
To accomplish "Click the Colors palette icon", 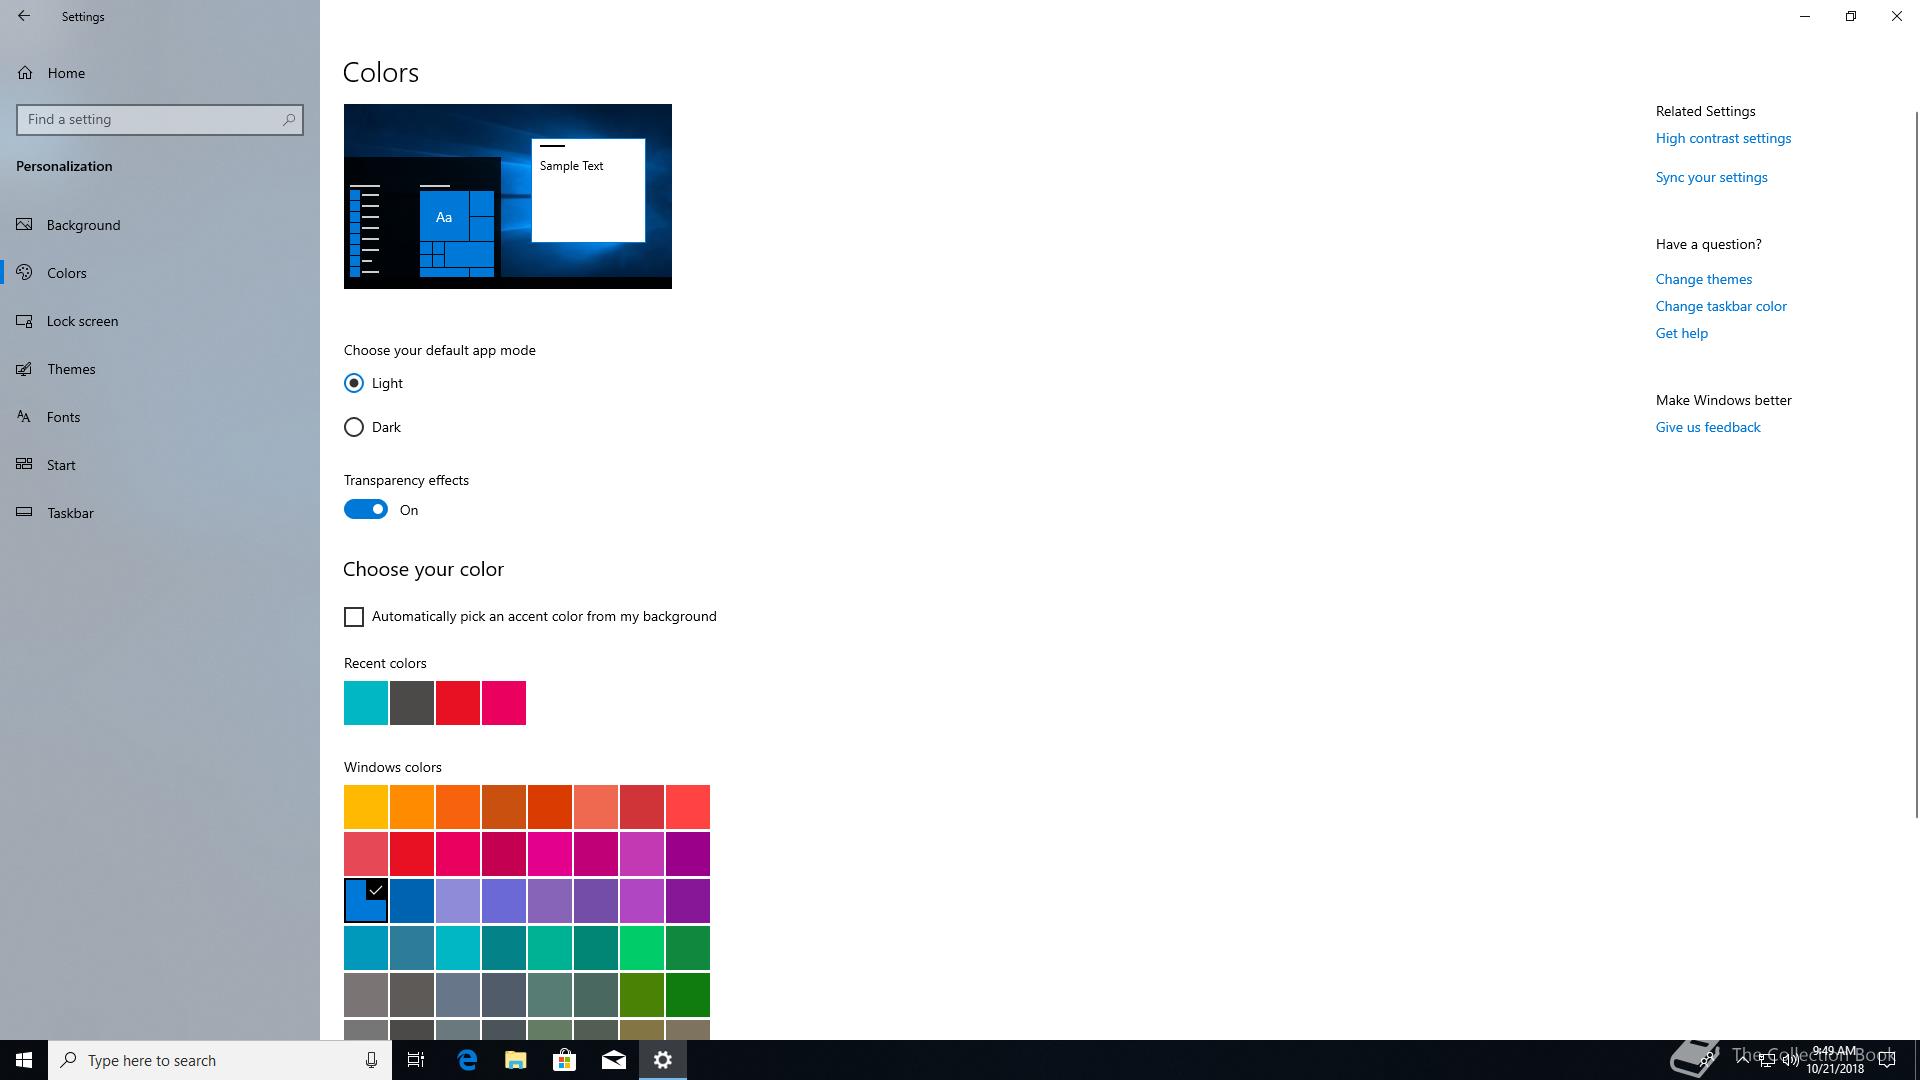I will click(25, 273).
